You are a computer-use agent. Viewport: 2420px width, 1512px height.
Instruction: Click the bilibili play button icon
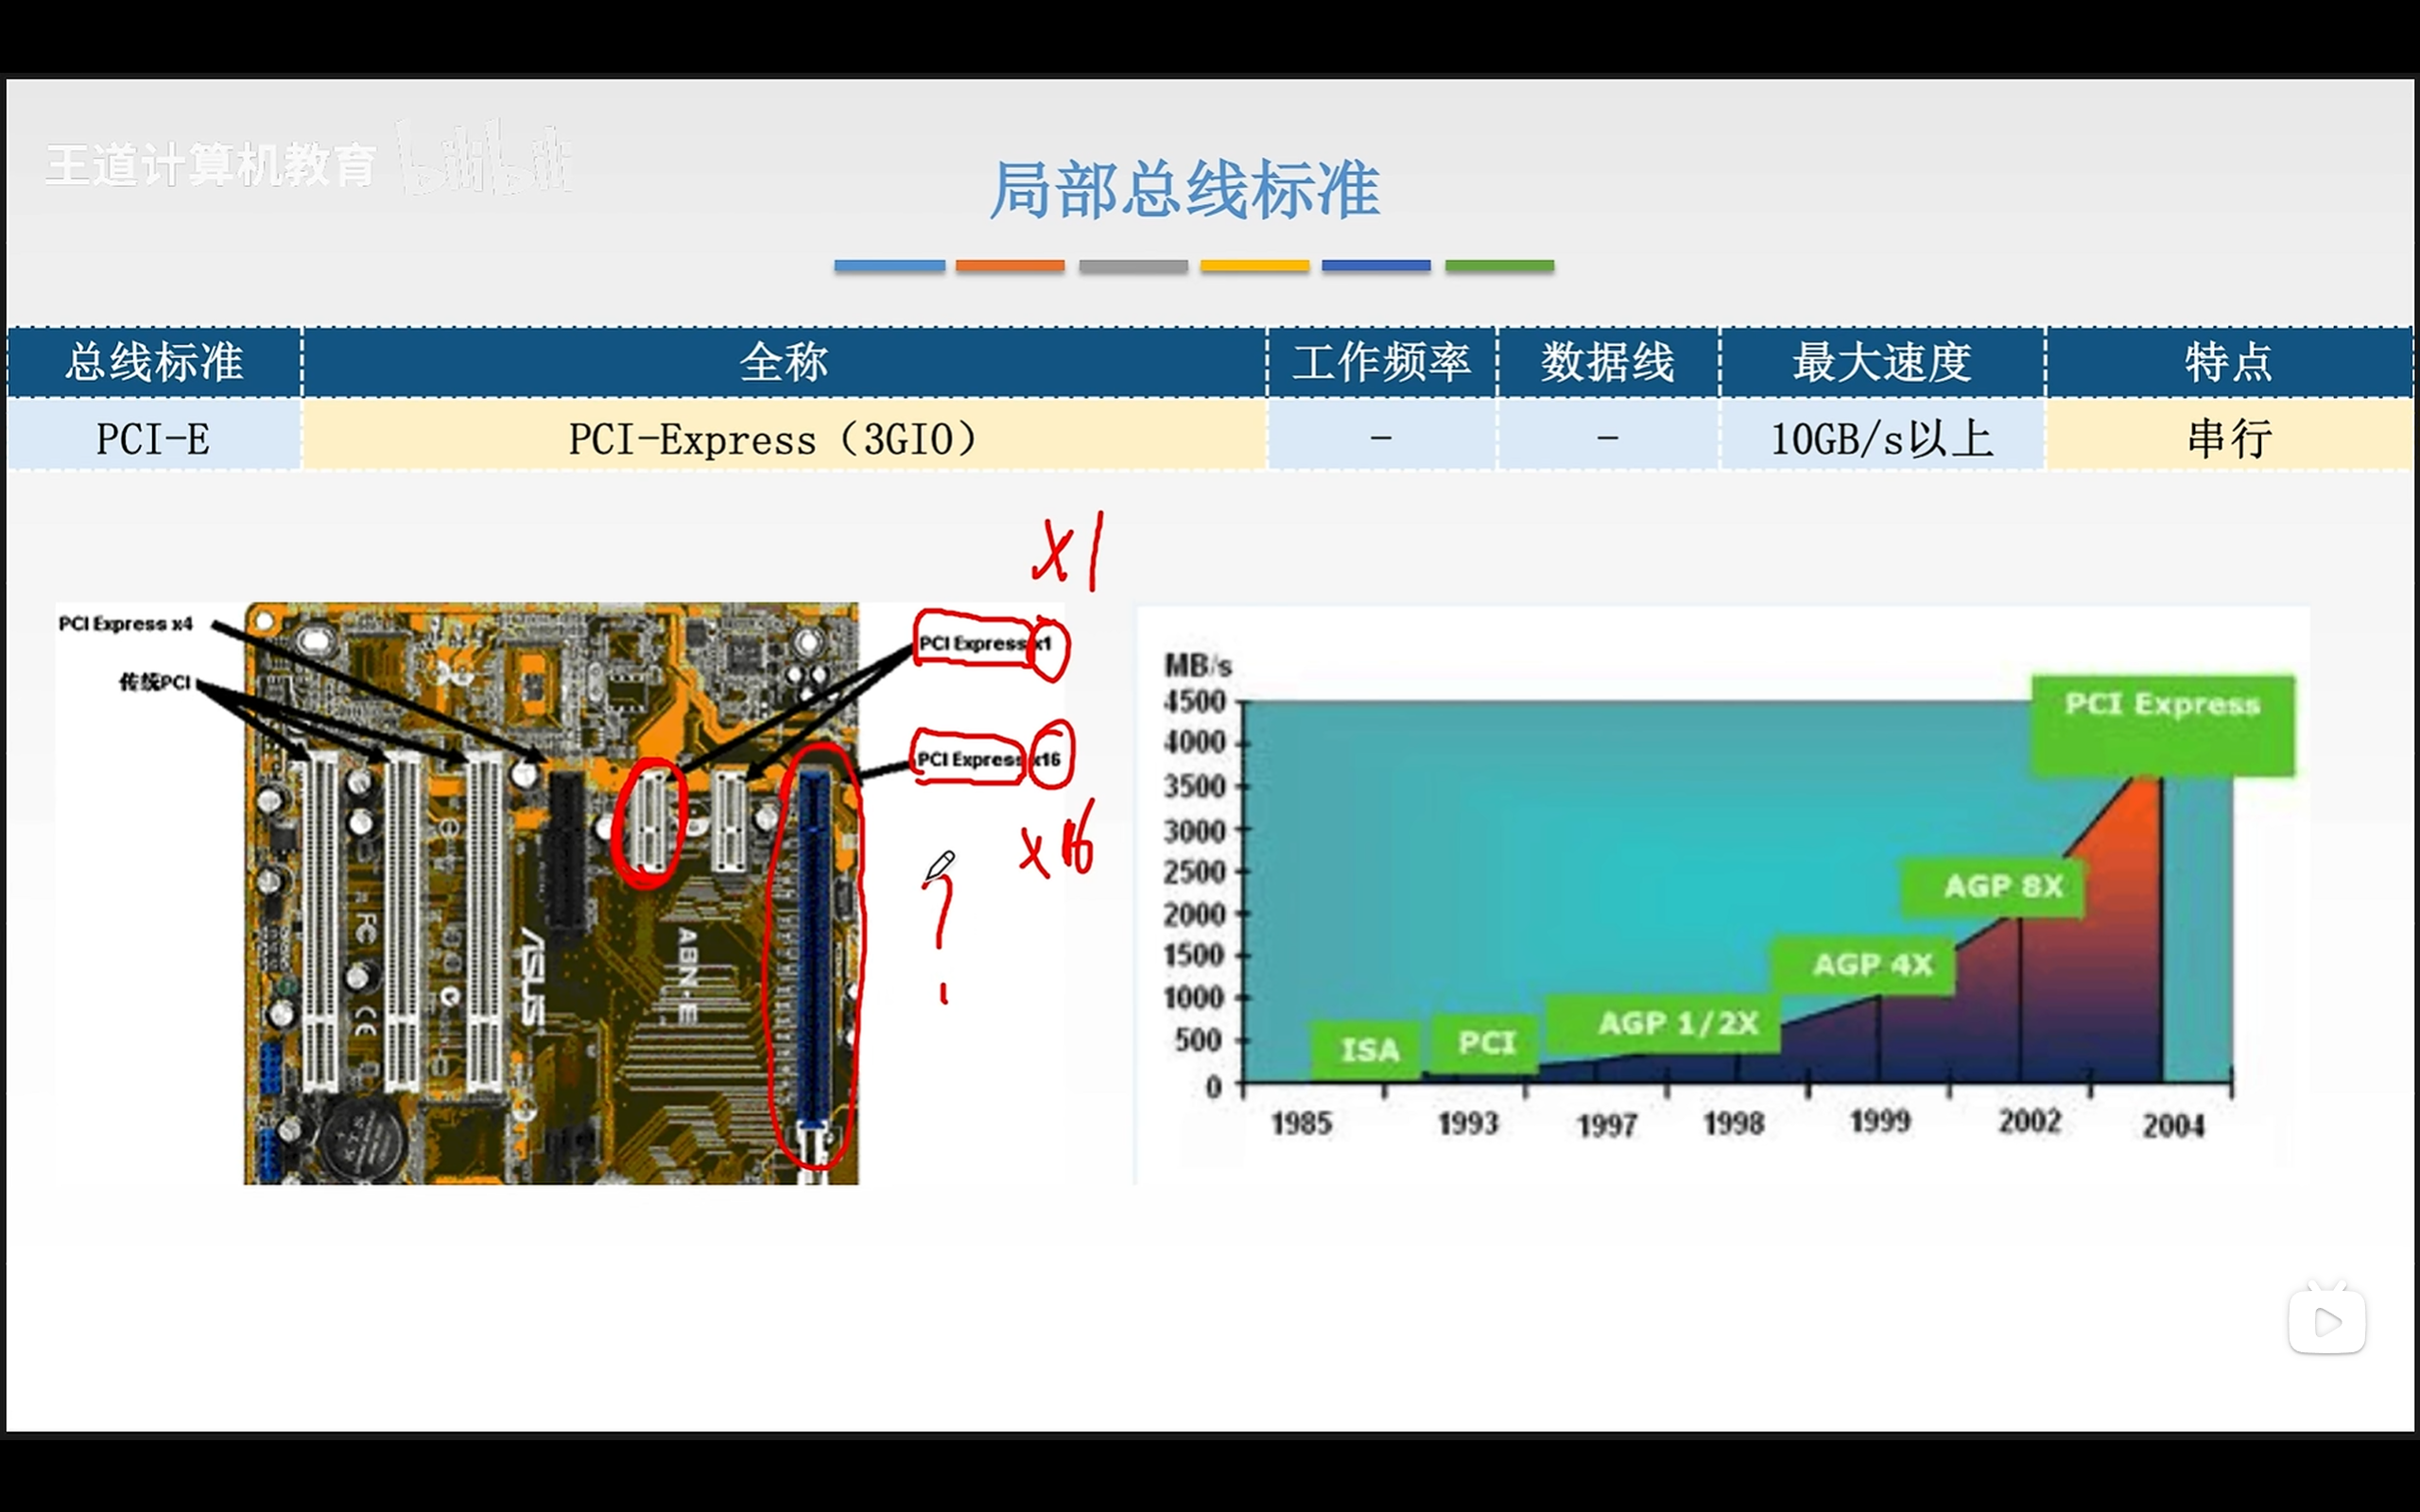point(2326,1321)
